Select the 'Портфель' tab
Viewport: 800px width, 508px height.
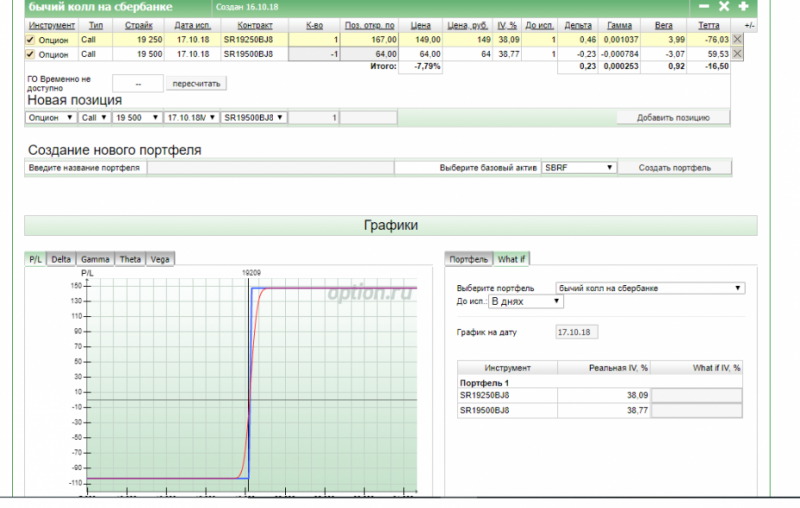click(468, 259)
